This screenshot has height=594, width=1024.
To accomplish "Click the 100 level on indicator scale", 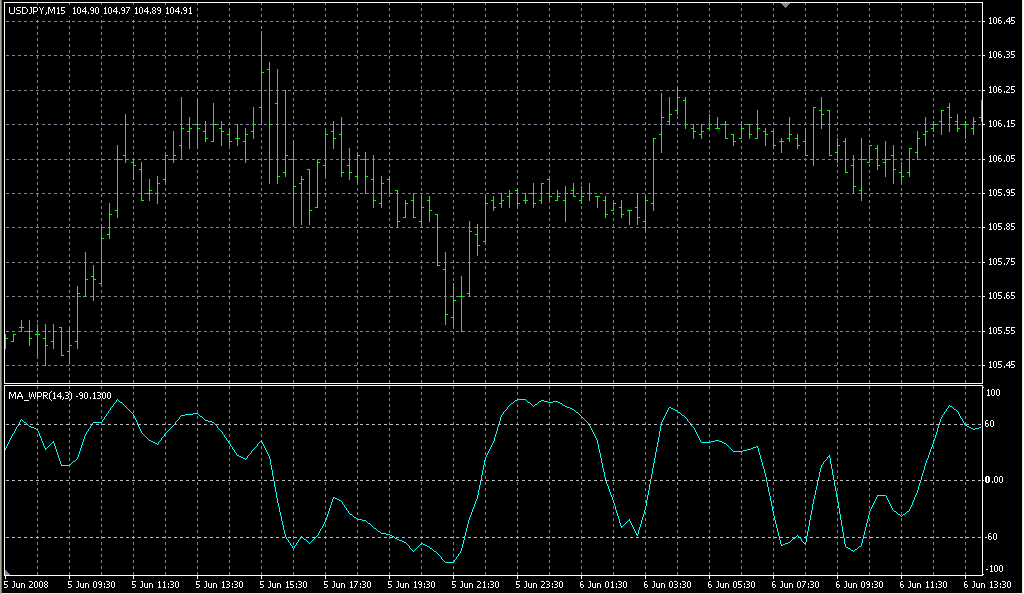I will click(993, 393).
